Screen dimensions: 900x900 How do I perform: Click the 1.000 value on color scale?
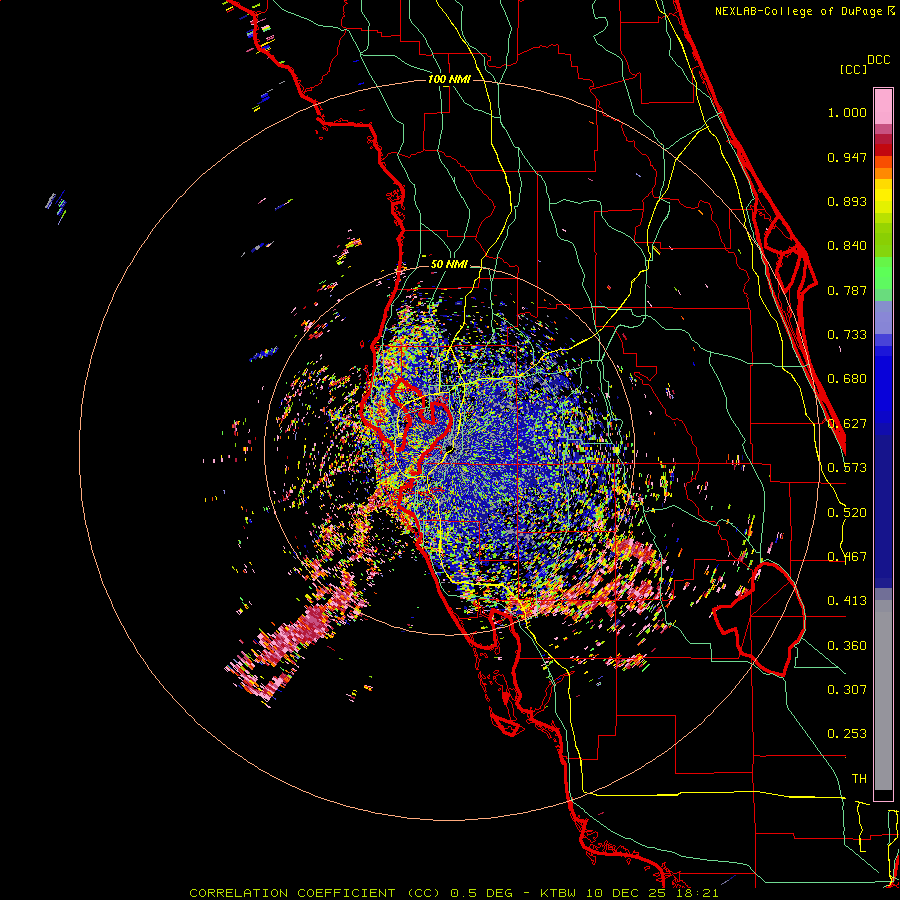click(847, 113)
